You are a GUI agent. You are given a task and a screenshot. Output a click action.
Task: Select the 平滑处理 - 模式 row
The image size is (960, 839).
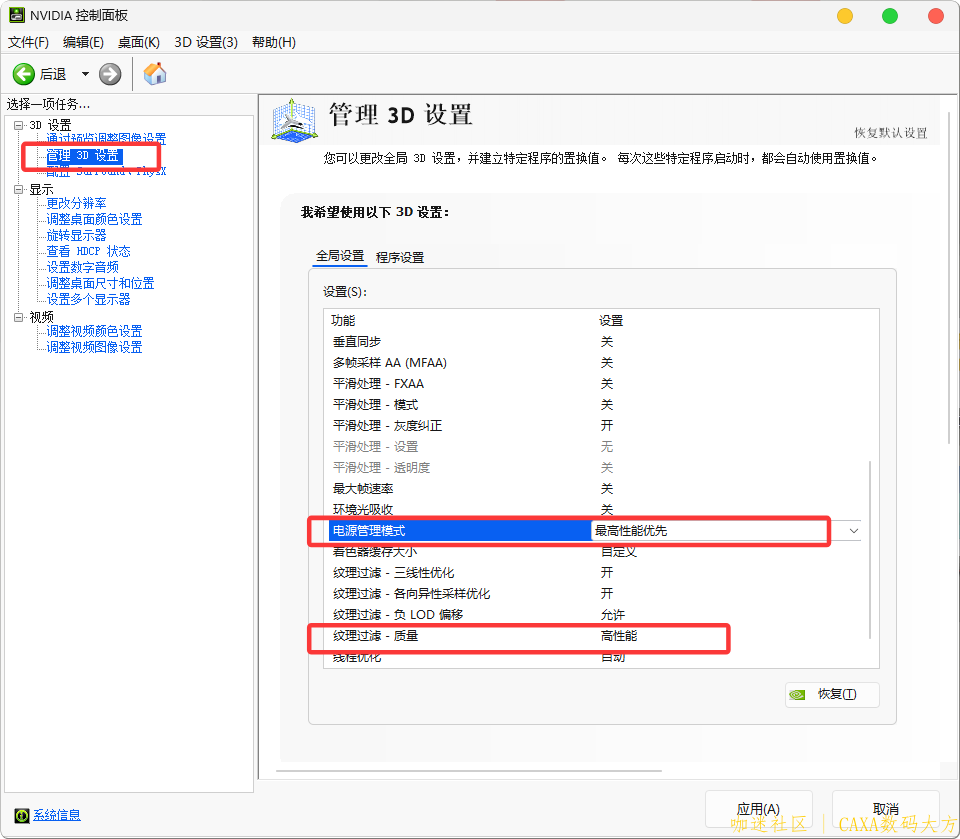coord(596,405)
